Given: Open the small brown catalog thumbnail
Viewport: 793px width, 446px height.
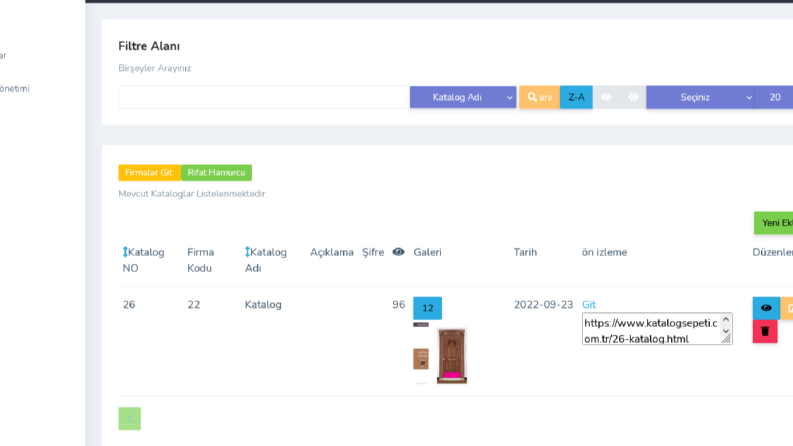Looking at the screenshot, I should 421,359.
